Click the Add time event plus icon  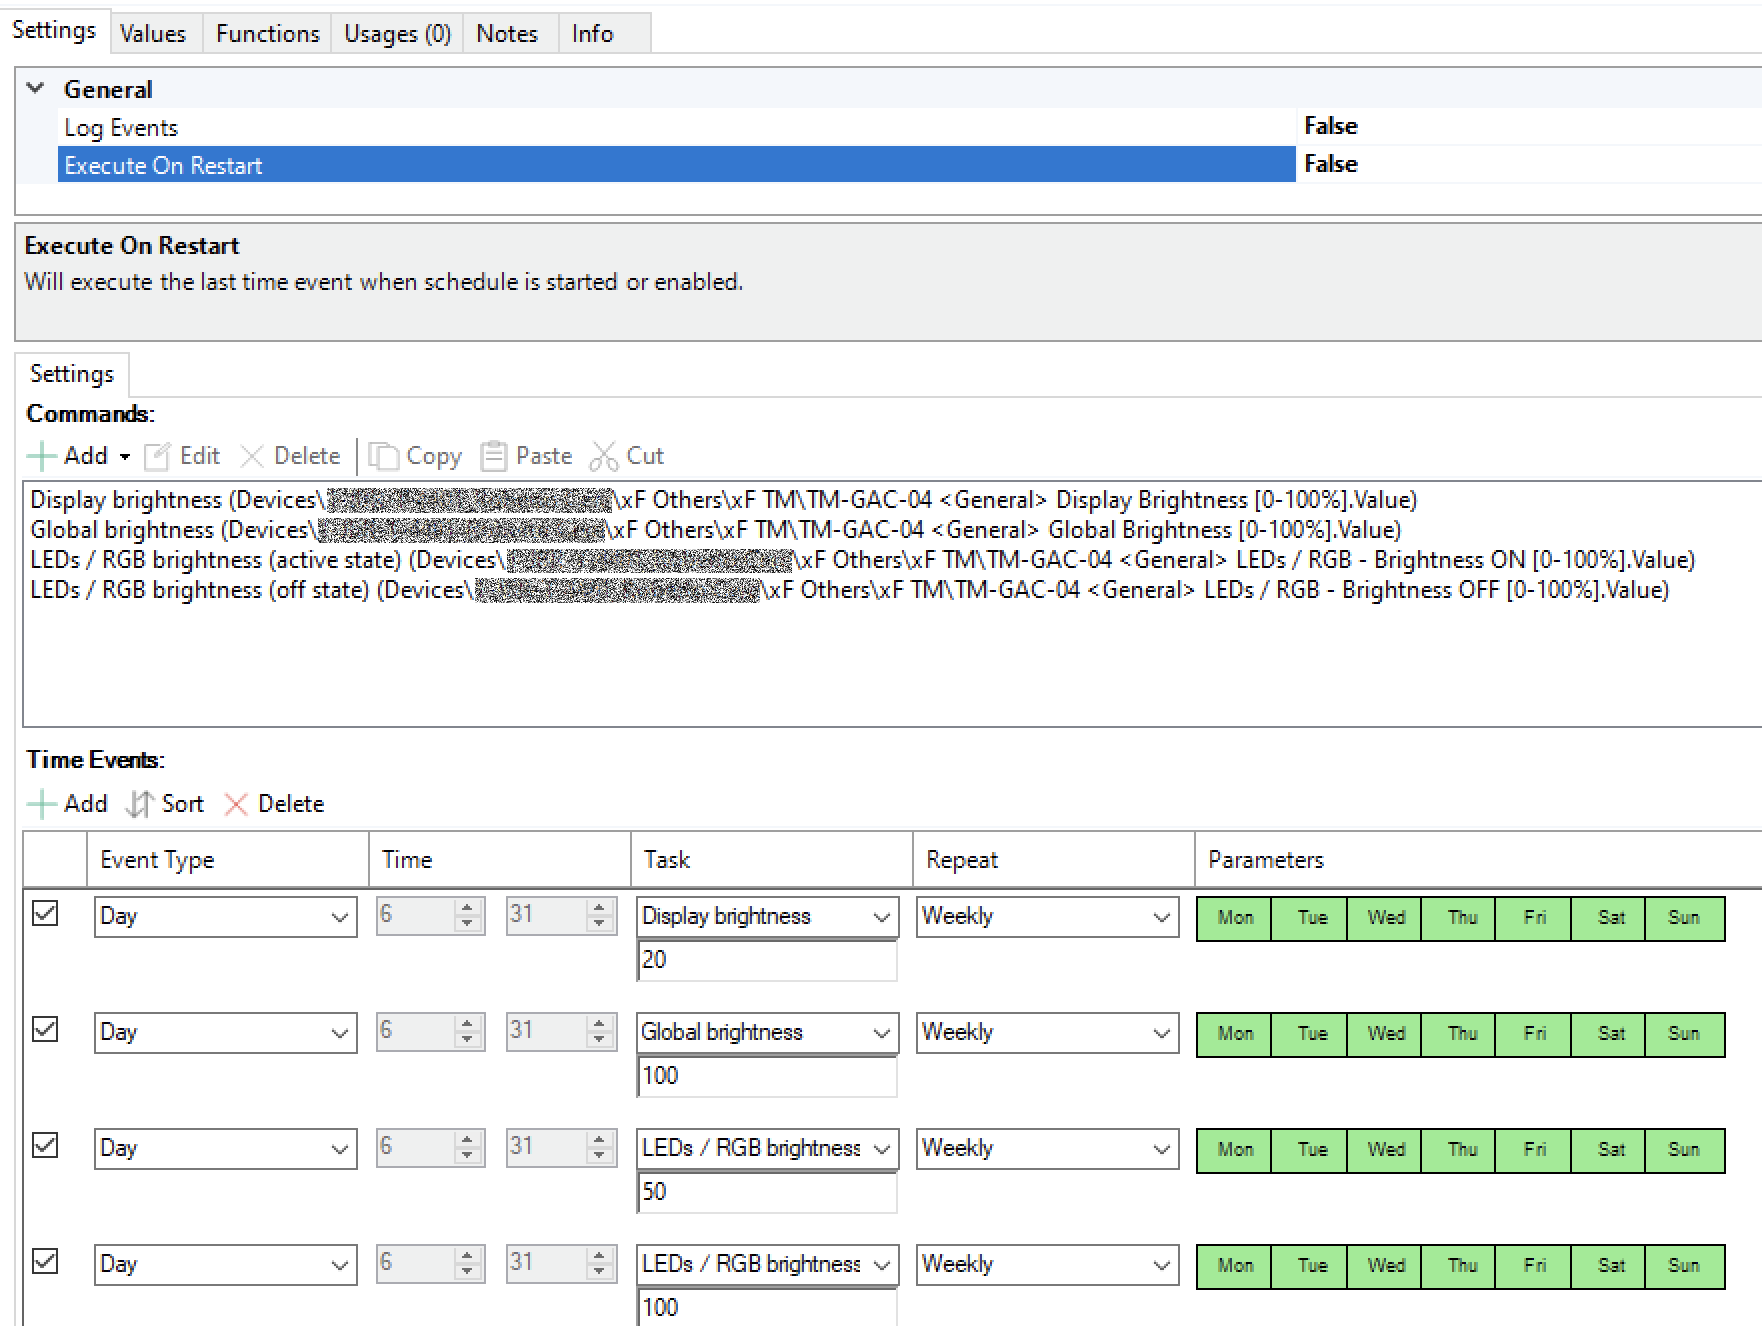tap(41, 804)
